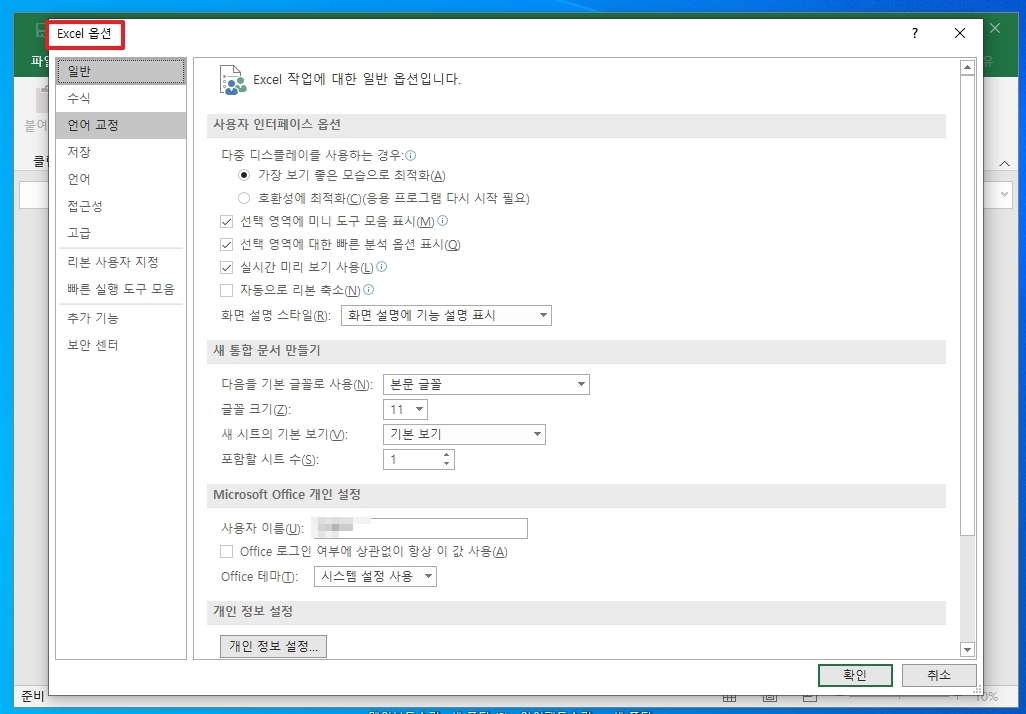Screen dimensions: 1026x714
Task: Click the info icon beside 다중 디스플레이를 사용하는 경우
Action: point(410,155)
